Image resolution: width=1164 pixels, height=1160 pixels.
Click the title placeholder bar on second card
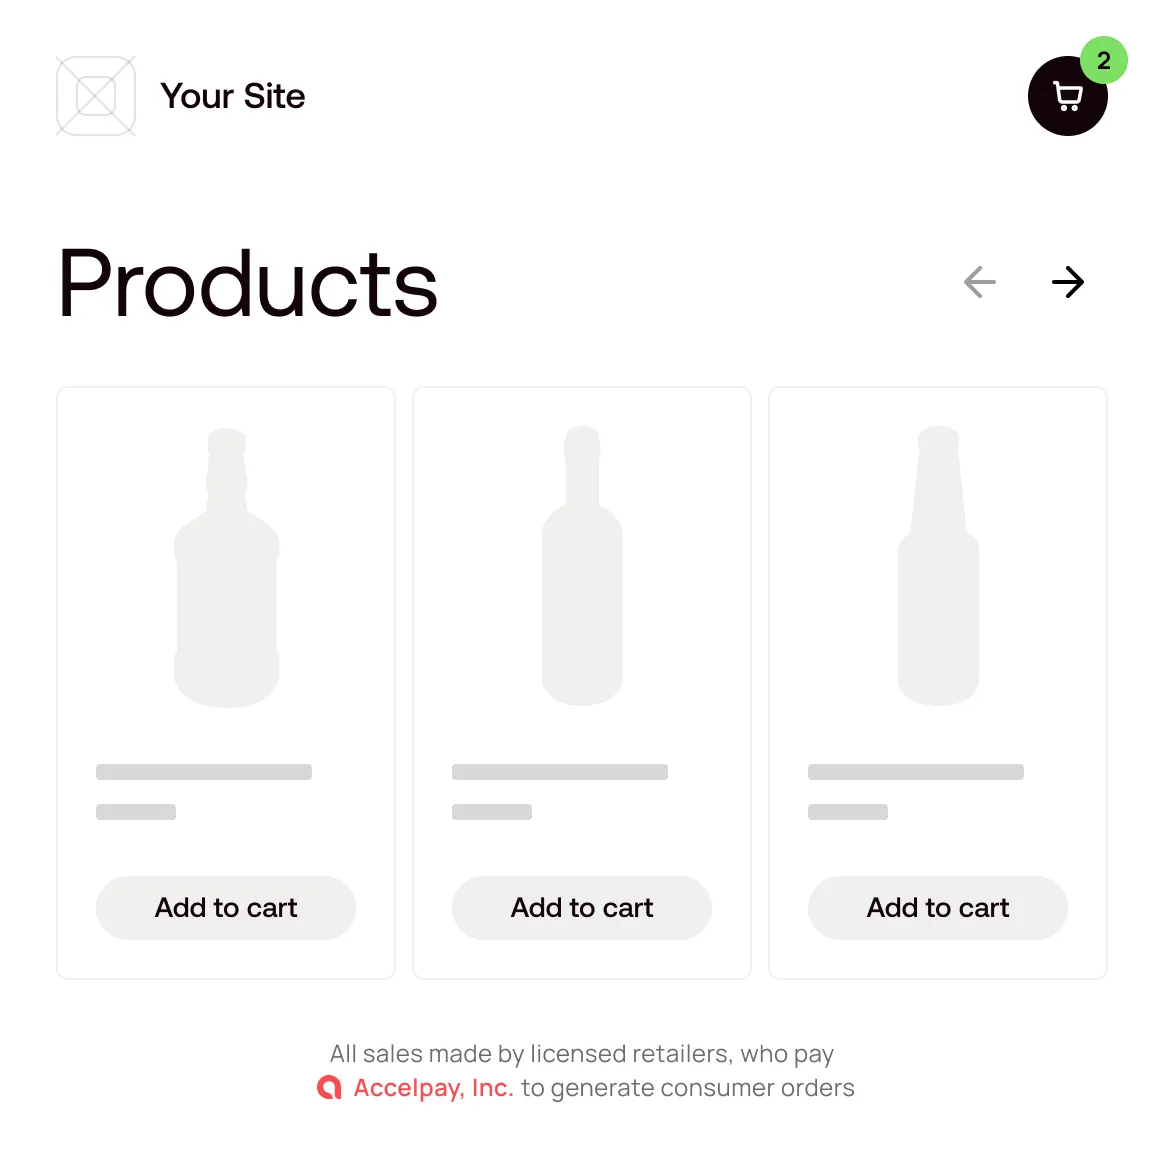560,771
